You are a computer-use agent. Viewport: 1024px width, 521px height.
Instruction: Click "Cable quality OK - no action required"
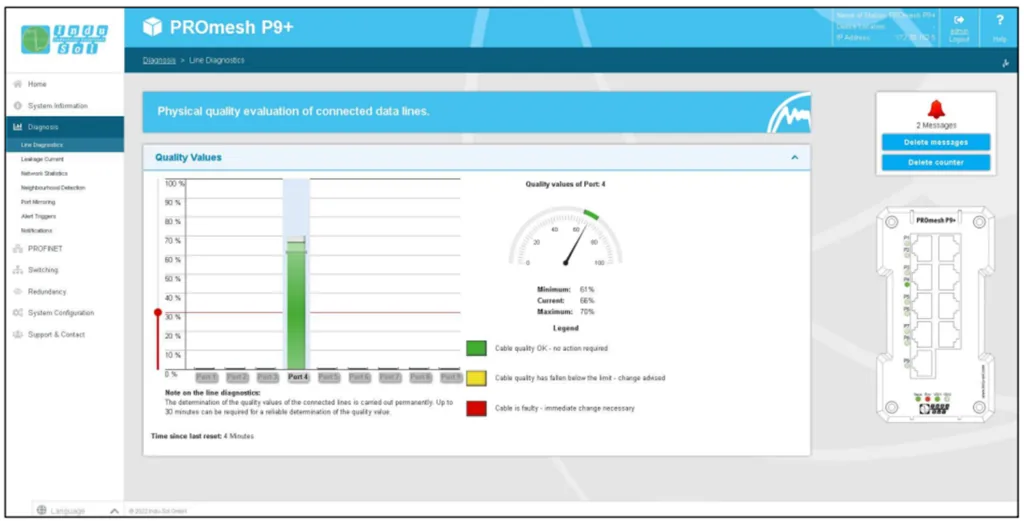pos(551,349)
